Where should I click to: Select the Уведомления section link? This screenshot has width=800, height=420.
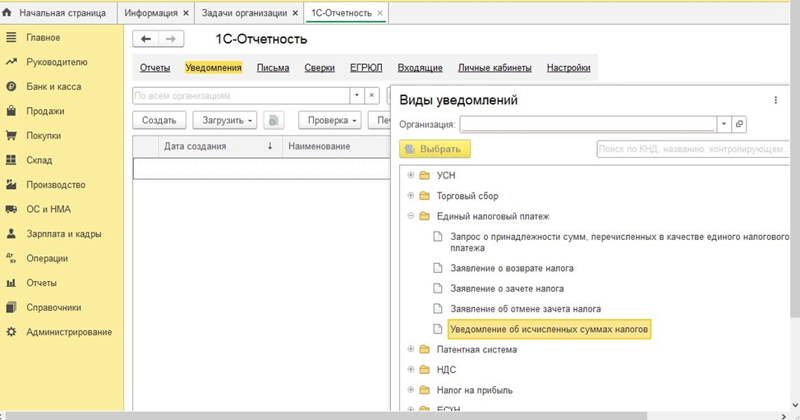(x=213, y=67)
